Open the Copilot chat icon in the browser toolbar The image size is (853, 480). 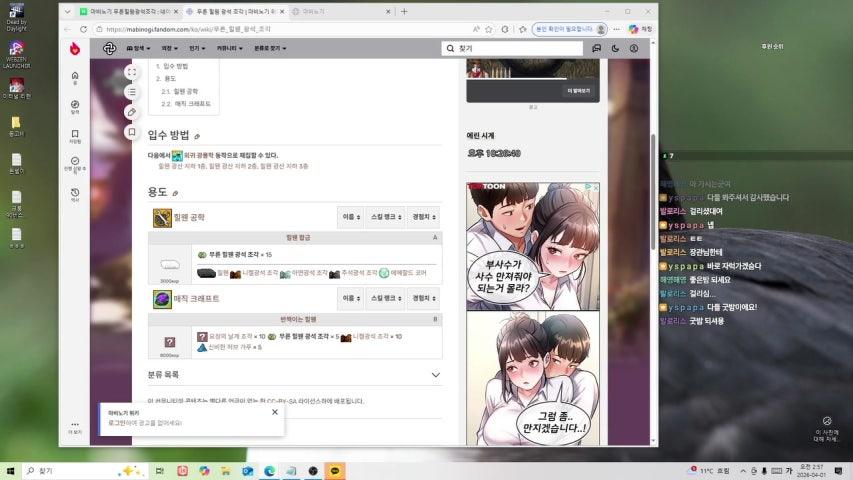pos(633,29)
